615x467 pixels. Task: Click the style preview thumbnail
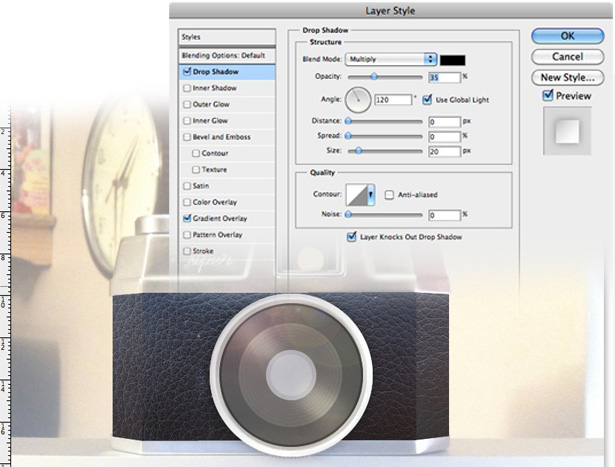pos(567,131)
